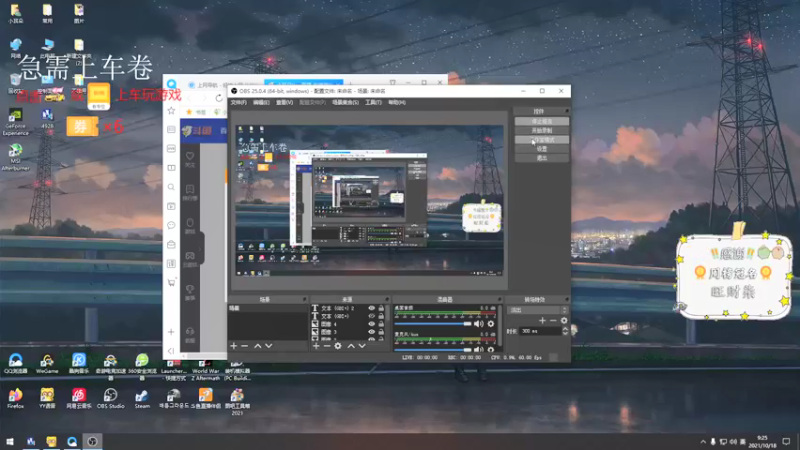The height and width of the screenshot is (450, 800).
Task: Click 设置 settings button in Controls
Action: 542,149
